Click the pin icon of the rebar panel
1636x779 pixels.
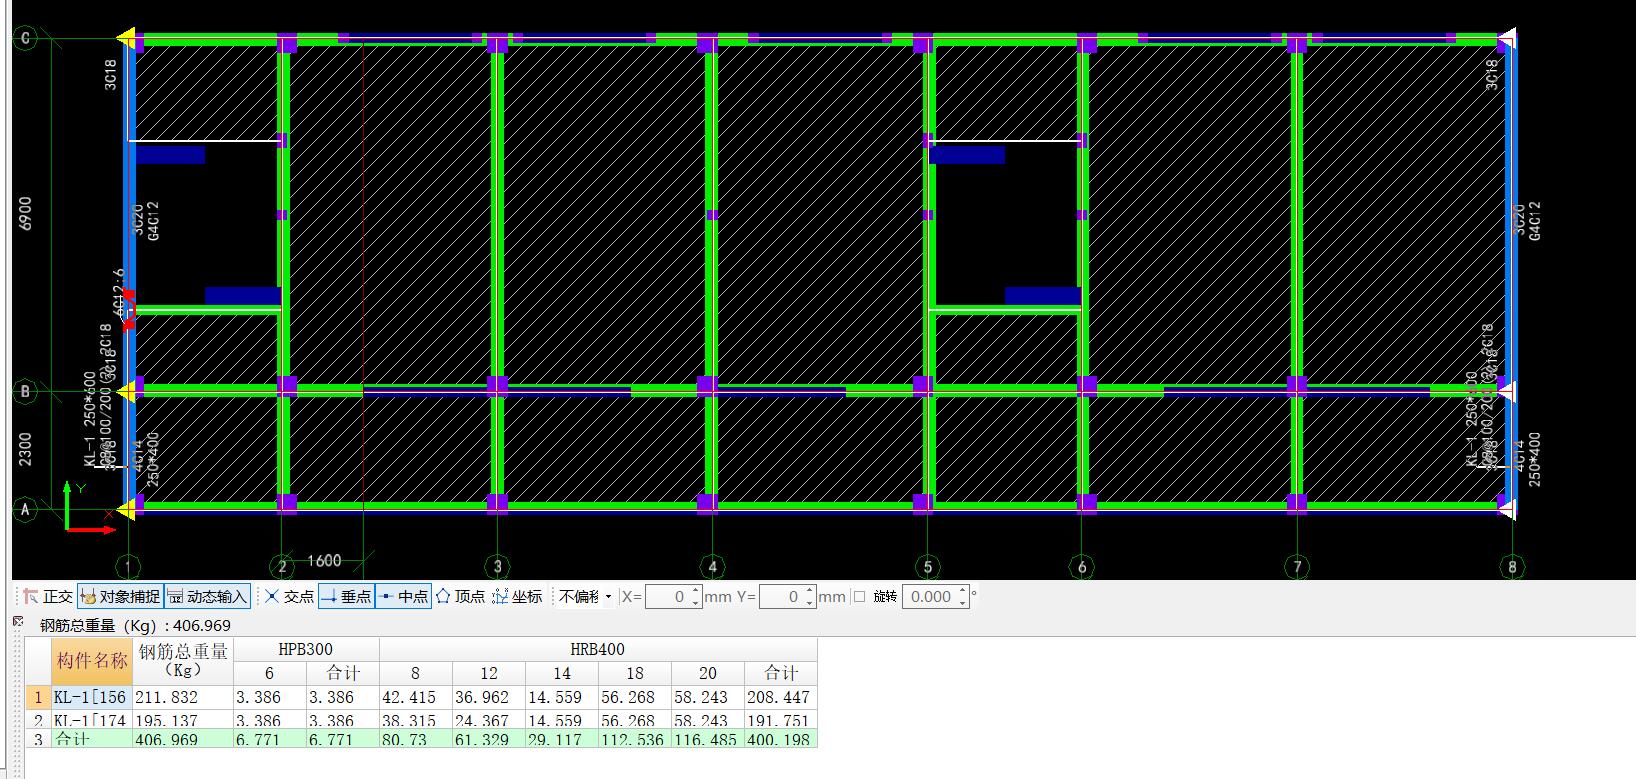click(17, 622)
